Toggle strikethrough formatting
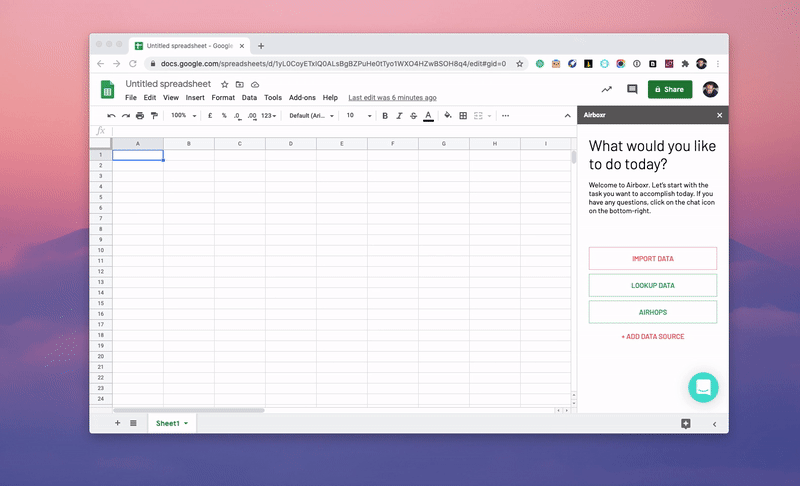Image resolution: width=800 pixels, height=486 pixels. click(x=413, y=116)
